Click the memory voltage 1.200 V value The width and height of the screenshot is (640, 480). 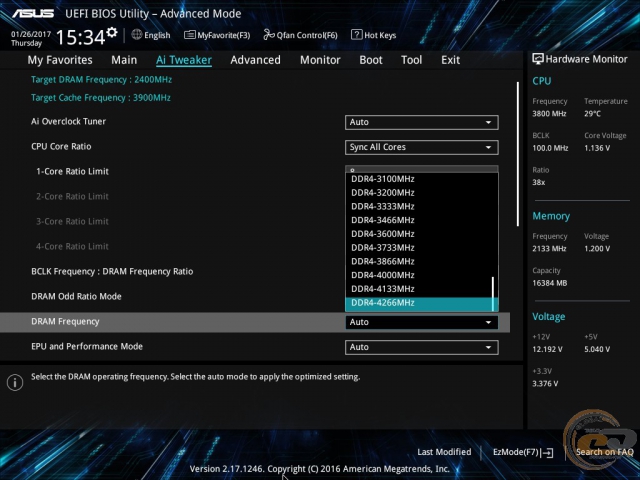click(x=597, y=249)
